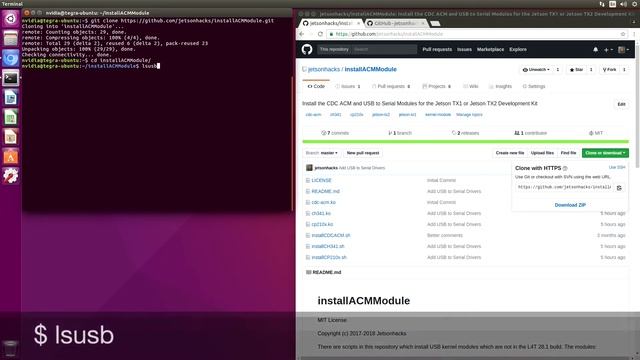Click the green language bar
640x360 pixels.
[465, 142]
